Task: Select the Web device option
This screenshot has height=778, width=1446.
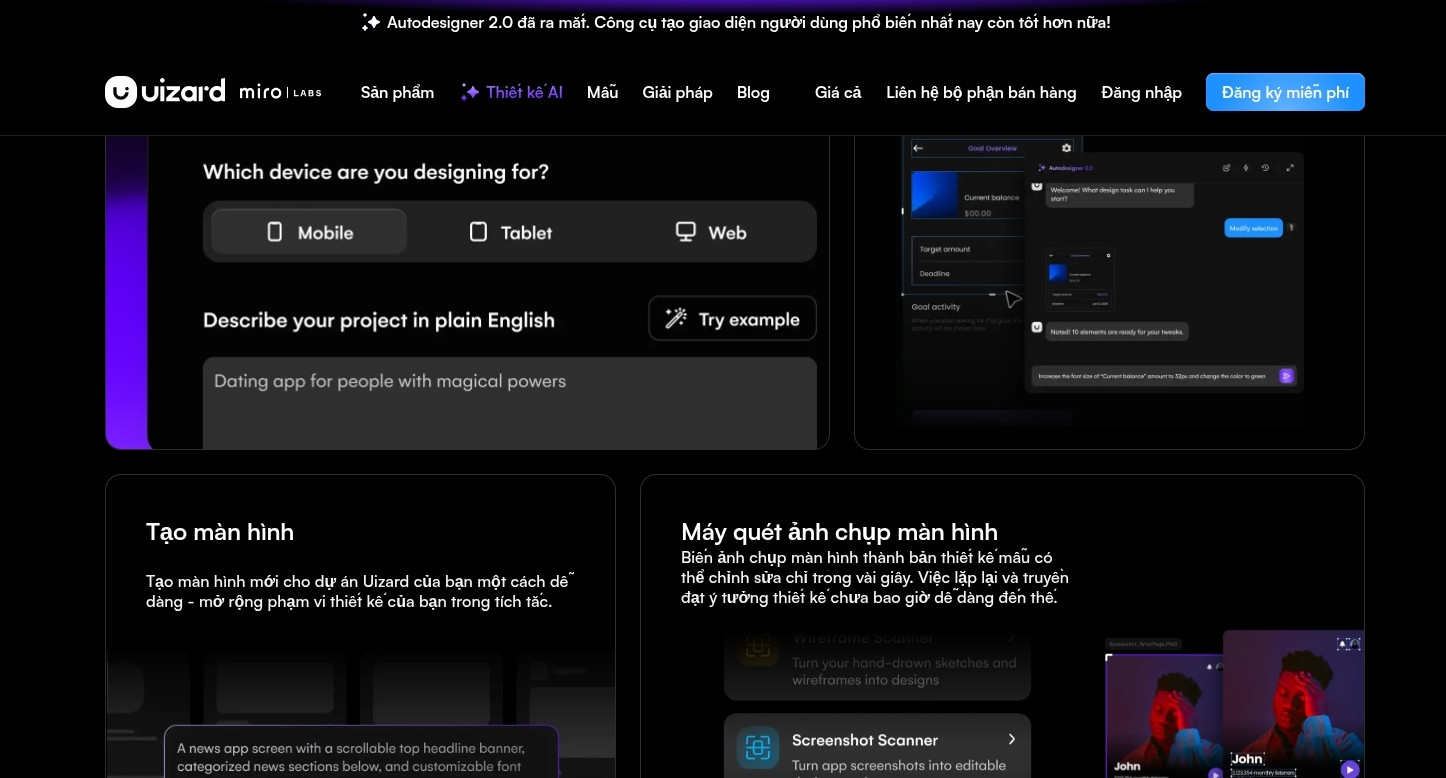Action: tap(711, 232)
